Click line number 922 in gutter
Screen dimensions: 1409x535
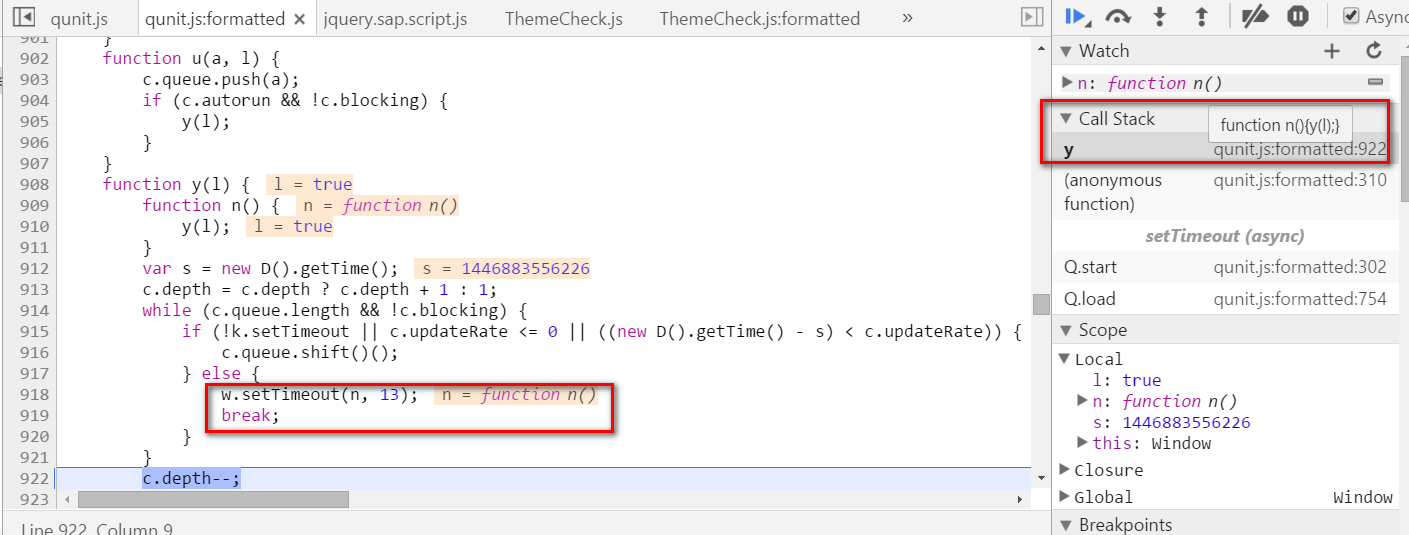pyautogui.click(x=33, y=479)
